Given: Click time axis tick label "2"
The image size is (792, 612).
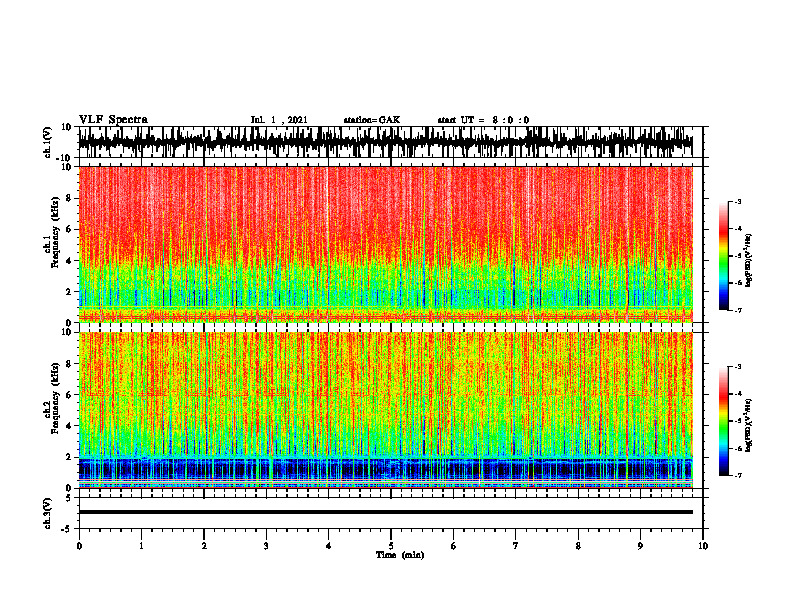Looking at the screenshot, I should point(204,546).
